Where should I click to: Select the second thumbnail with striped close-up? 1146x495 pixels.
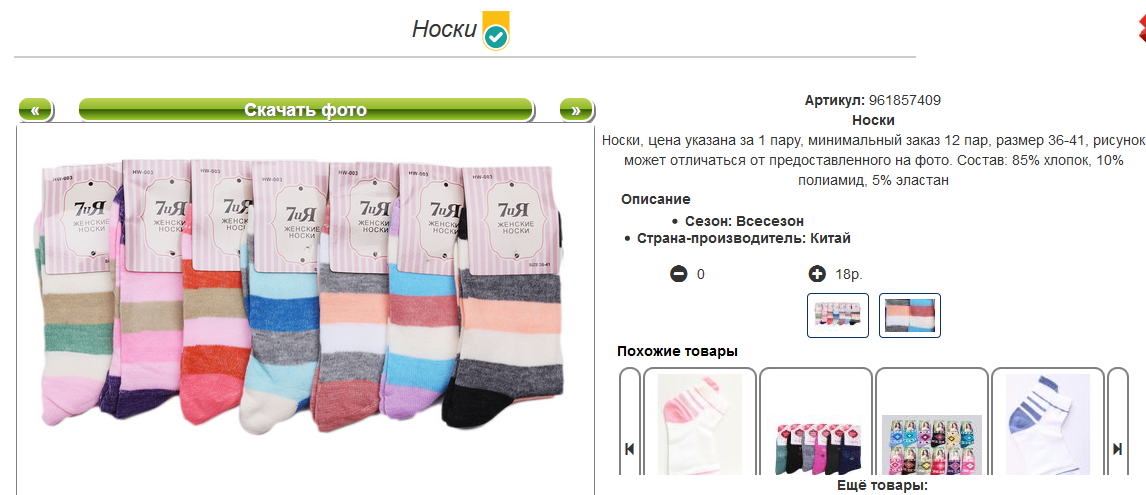(x=910, y=315)
